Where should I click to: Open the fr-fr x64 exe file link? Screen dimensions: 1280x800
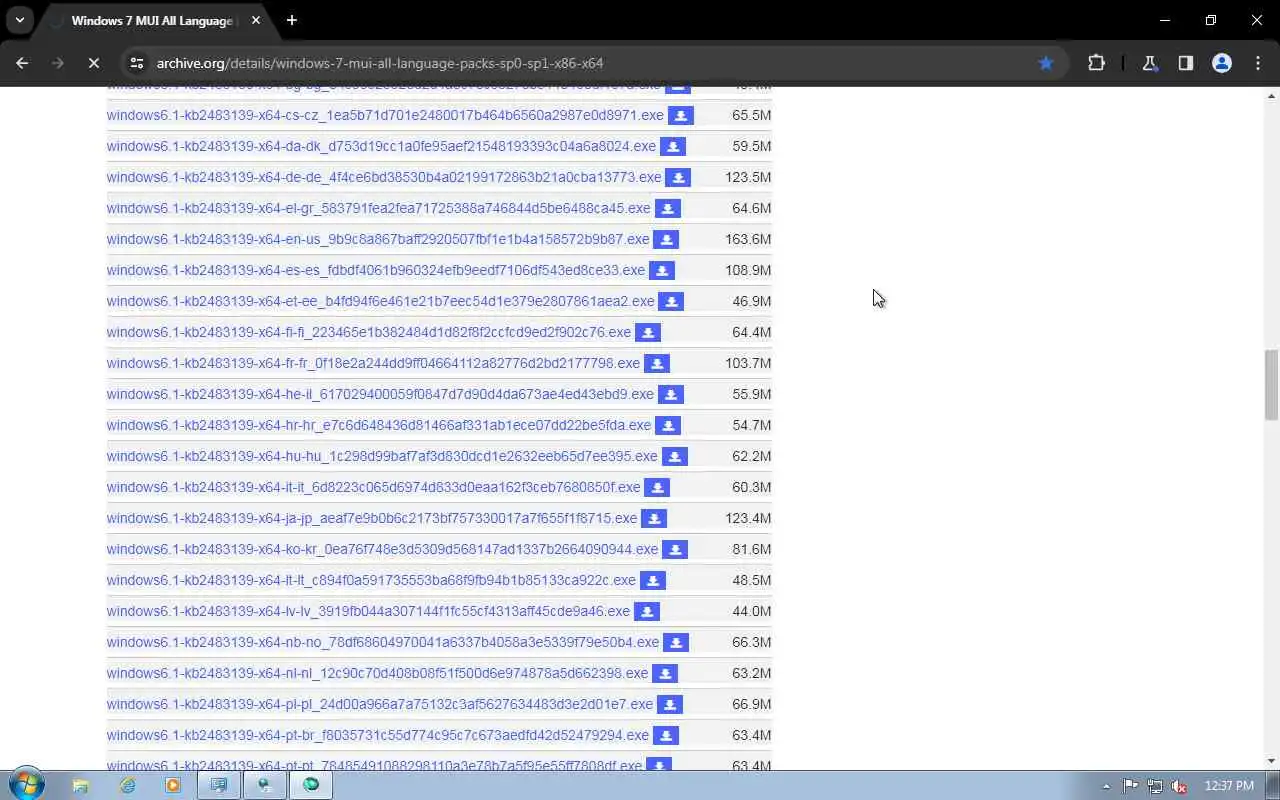tap(373, 363)
